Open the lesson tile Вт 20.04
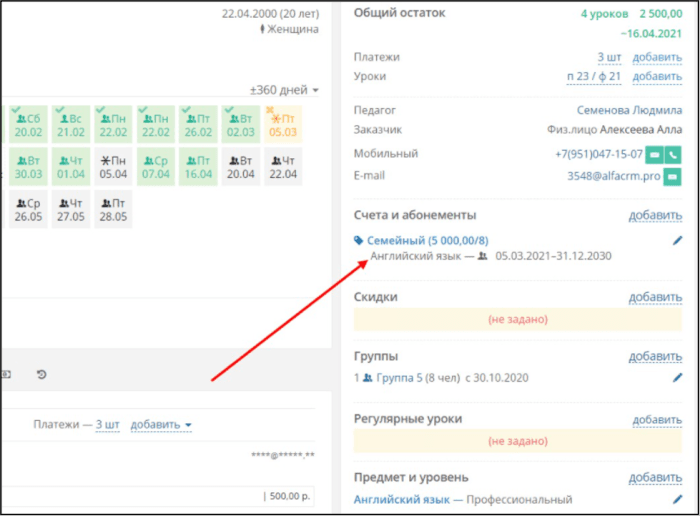Screen dimensions: 700x516 click(241, 167)
